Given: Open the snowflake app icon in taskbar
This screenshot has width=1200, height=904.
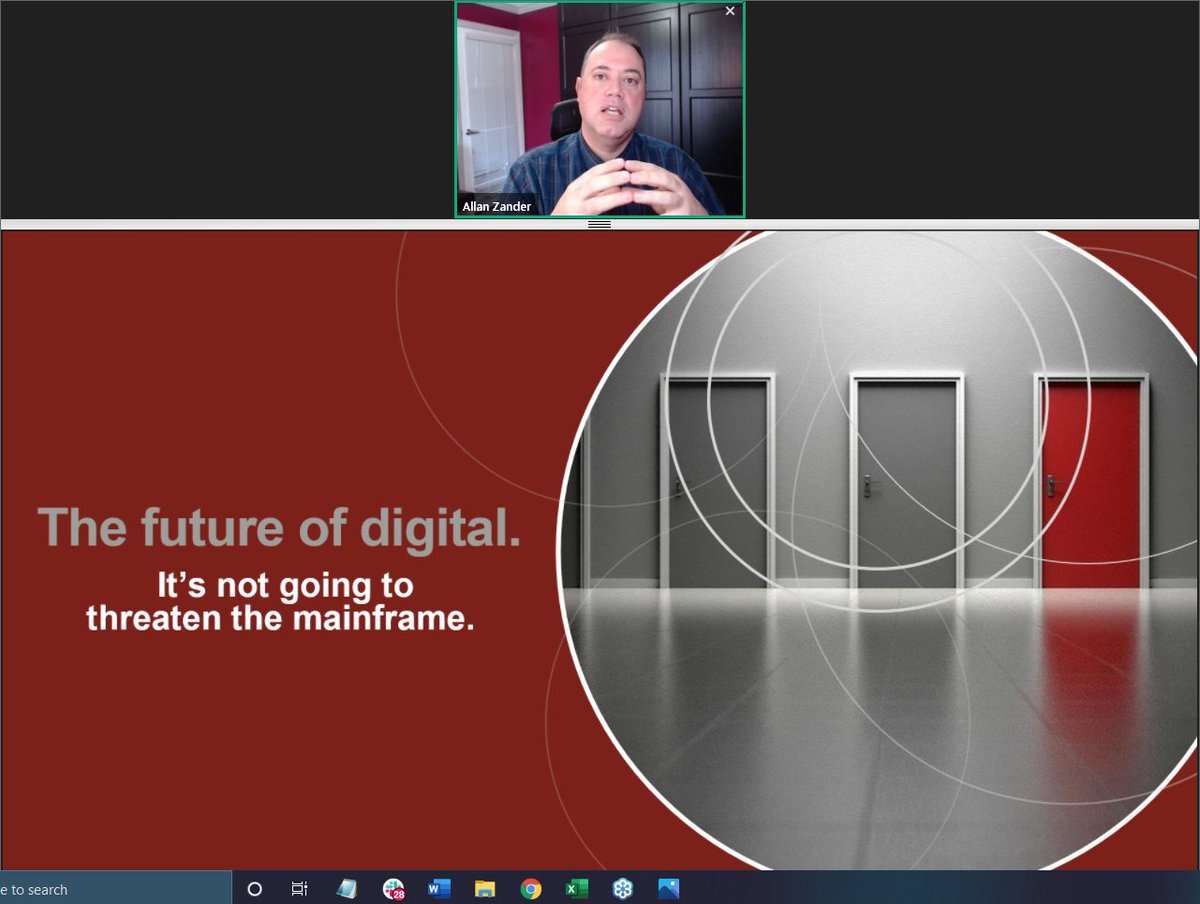Looking at the screenshot, I should 623,888.
